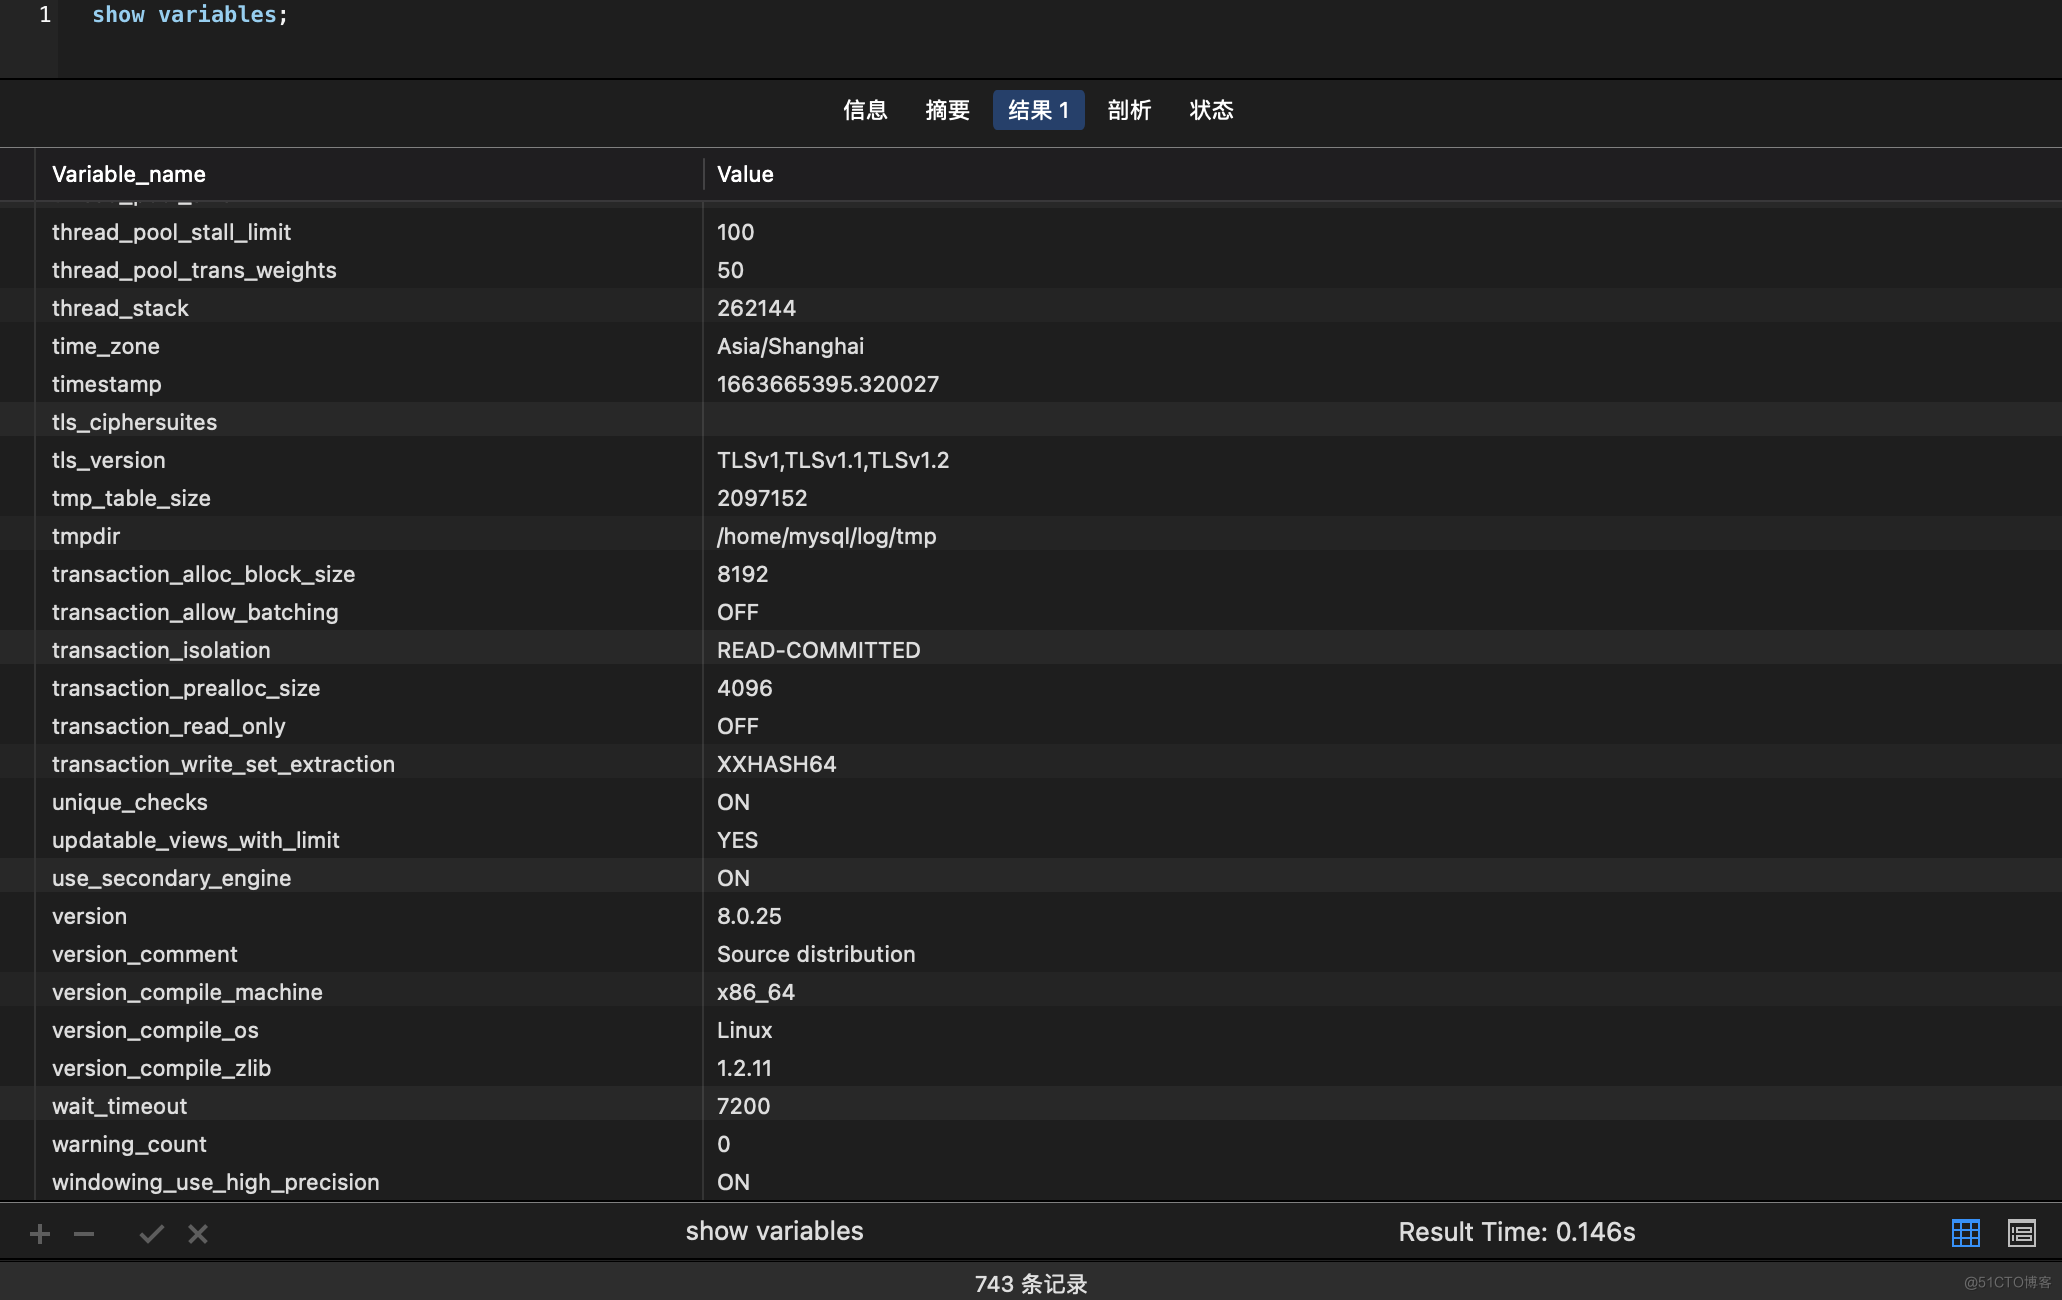Image resolution: width=2062 pixels, height=1300 pixels.
Task: Select the 2097152 value cell
Action: 762,498
